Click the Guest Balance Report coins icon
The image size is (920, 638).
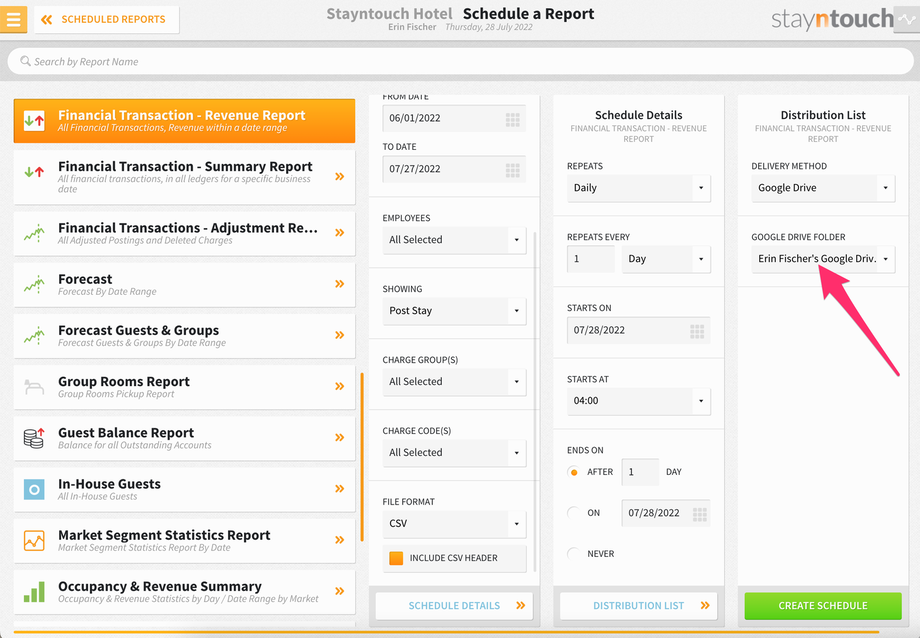34,438
